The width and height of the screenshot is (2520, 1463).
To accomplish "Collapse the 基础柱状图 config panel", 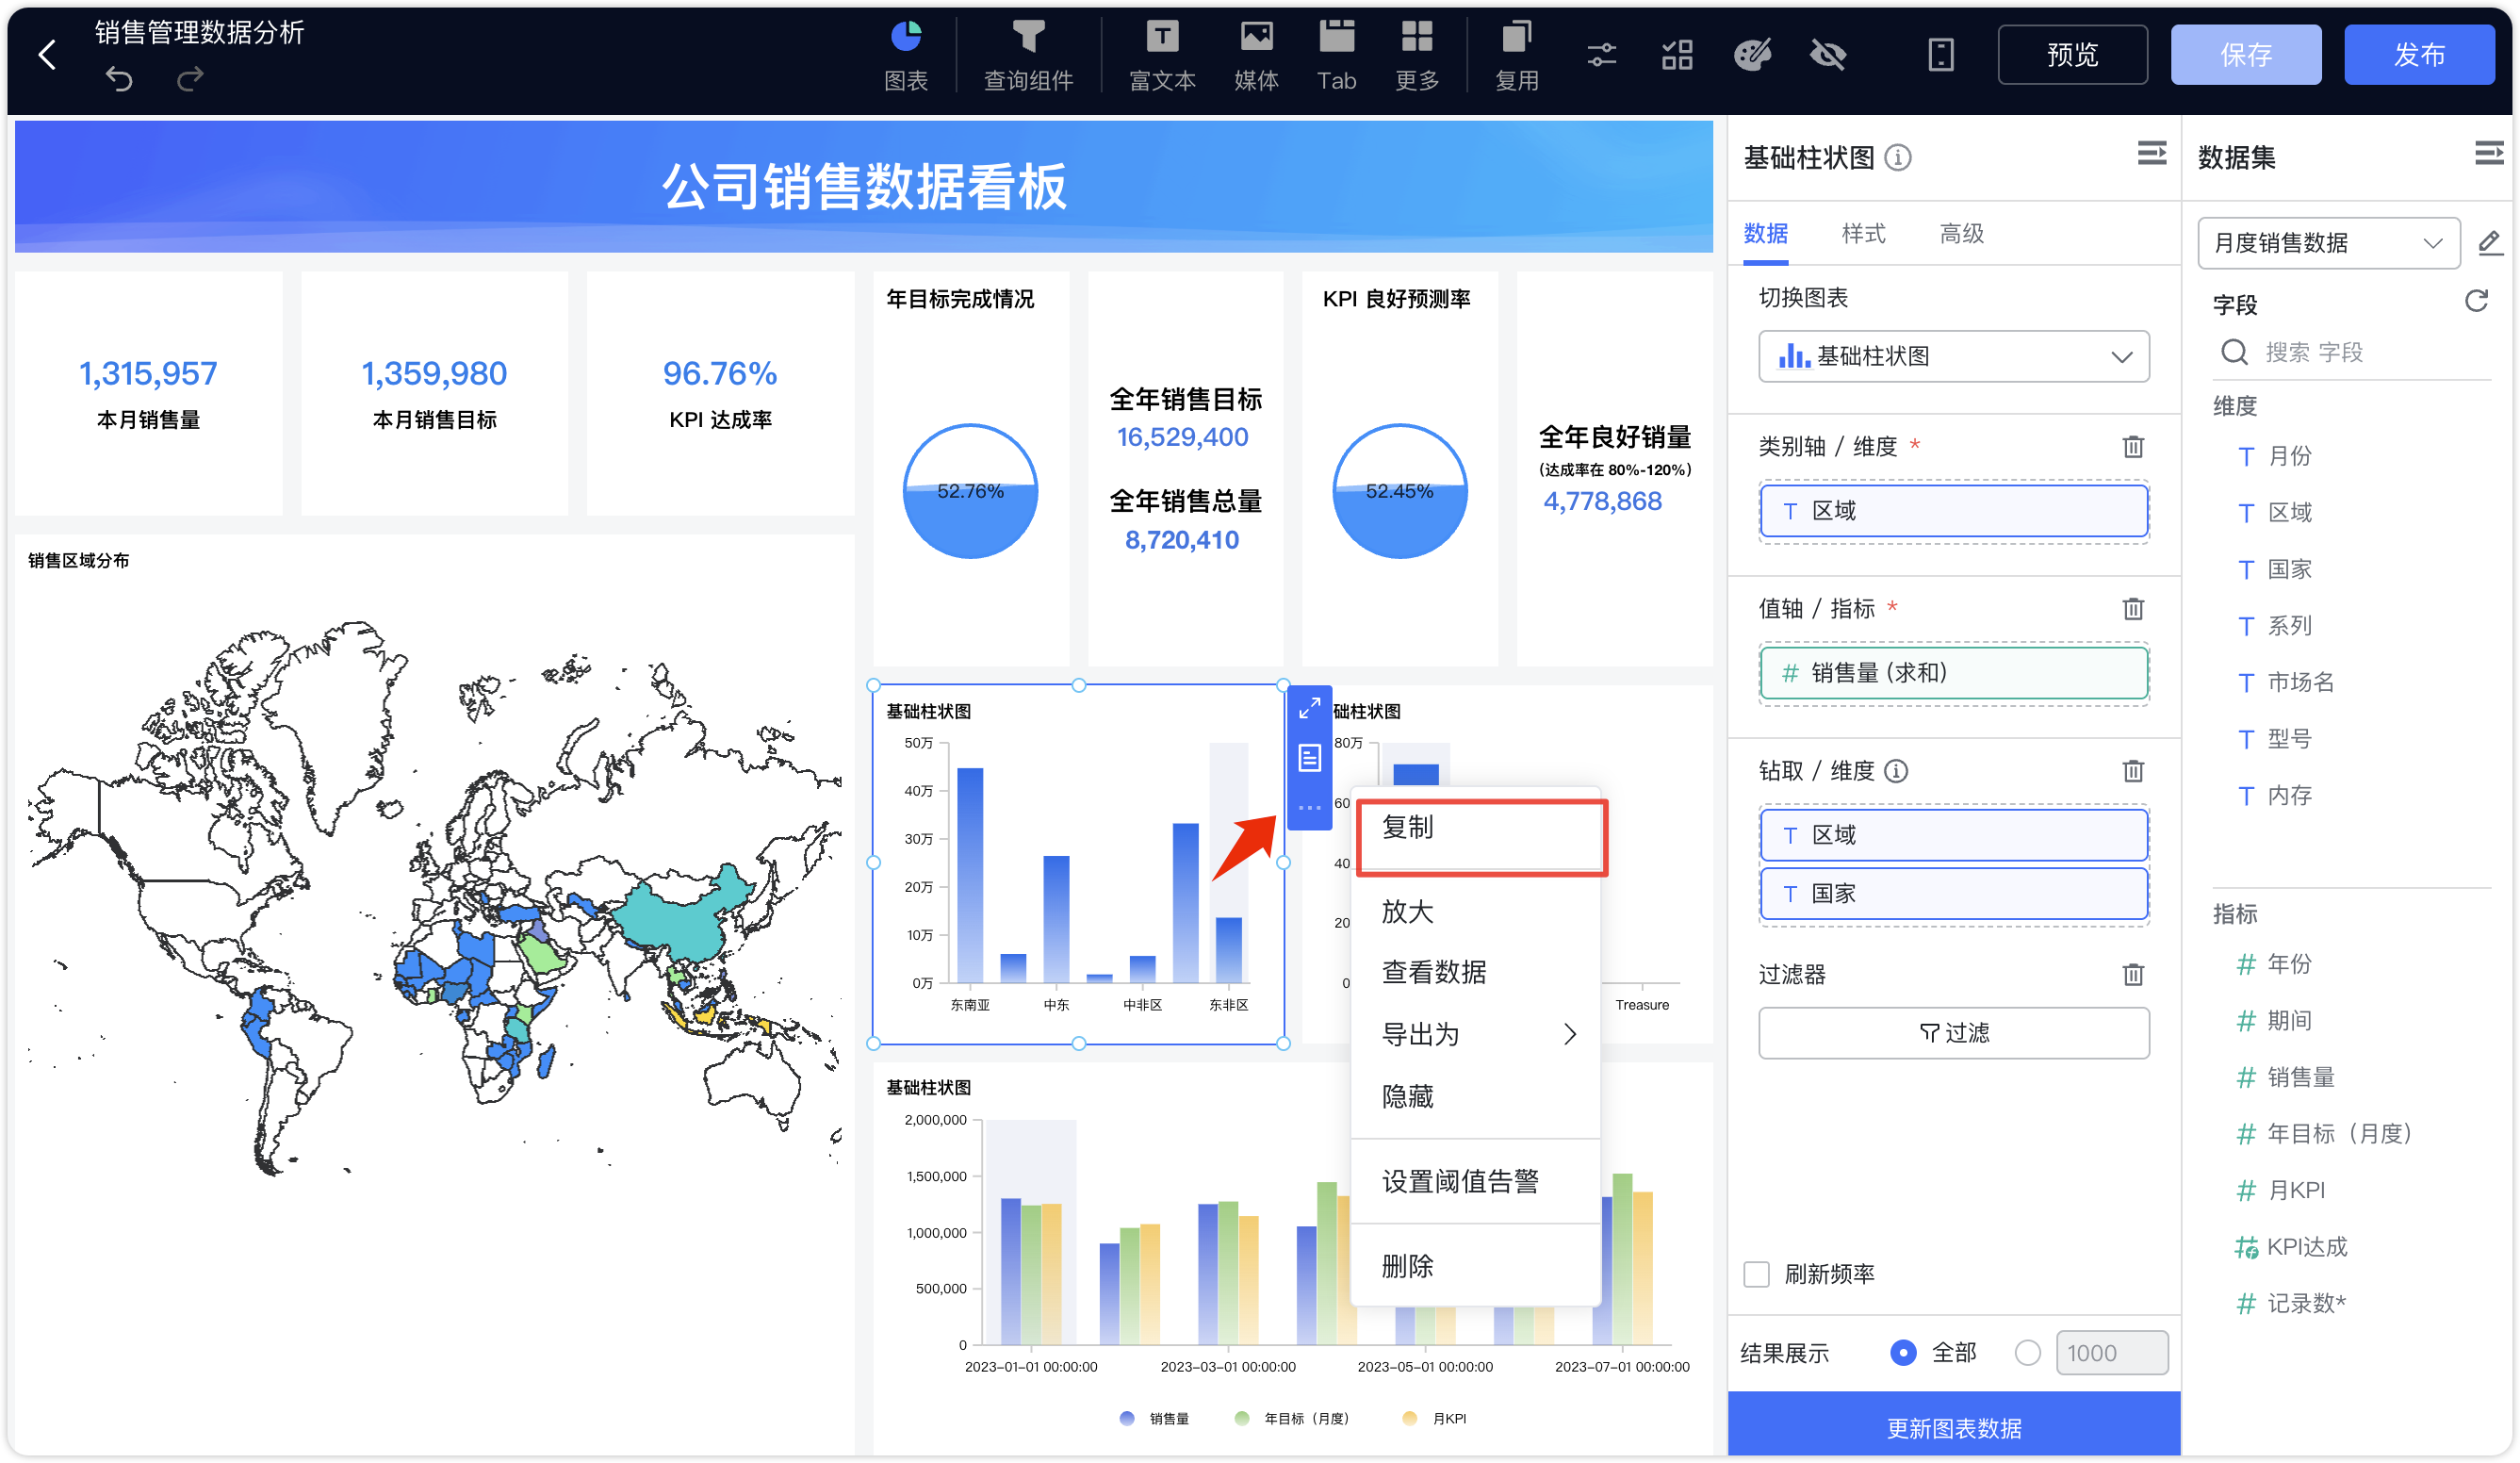I will click(2151, 153).
